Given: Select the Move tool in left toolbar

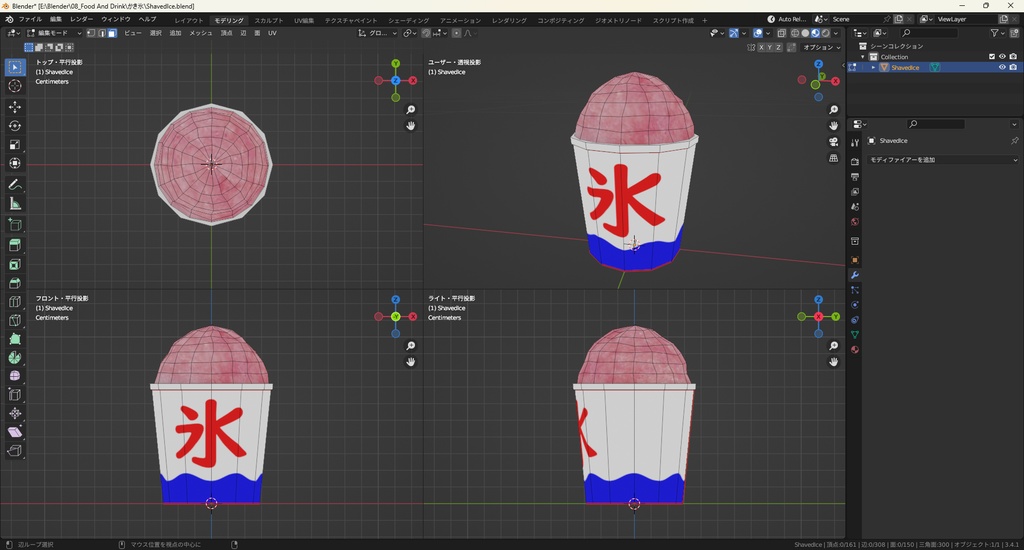Looking at the screenshot, I should (x=15, y=106).
